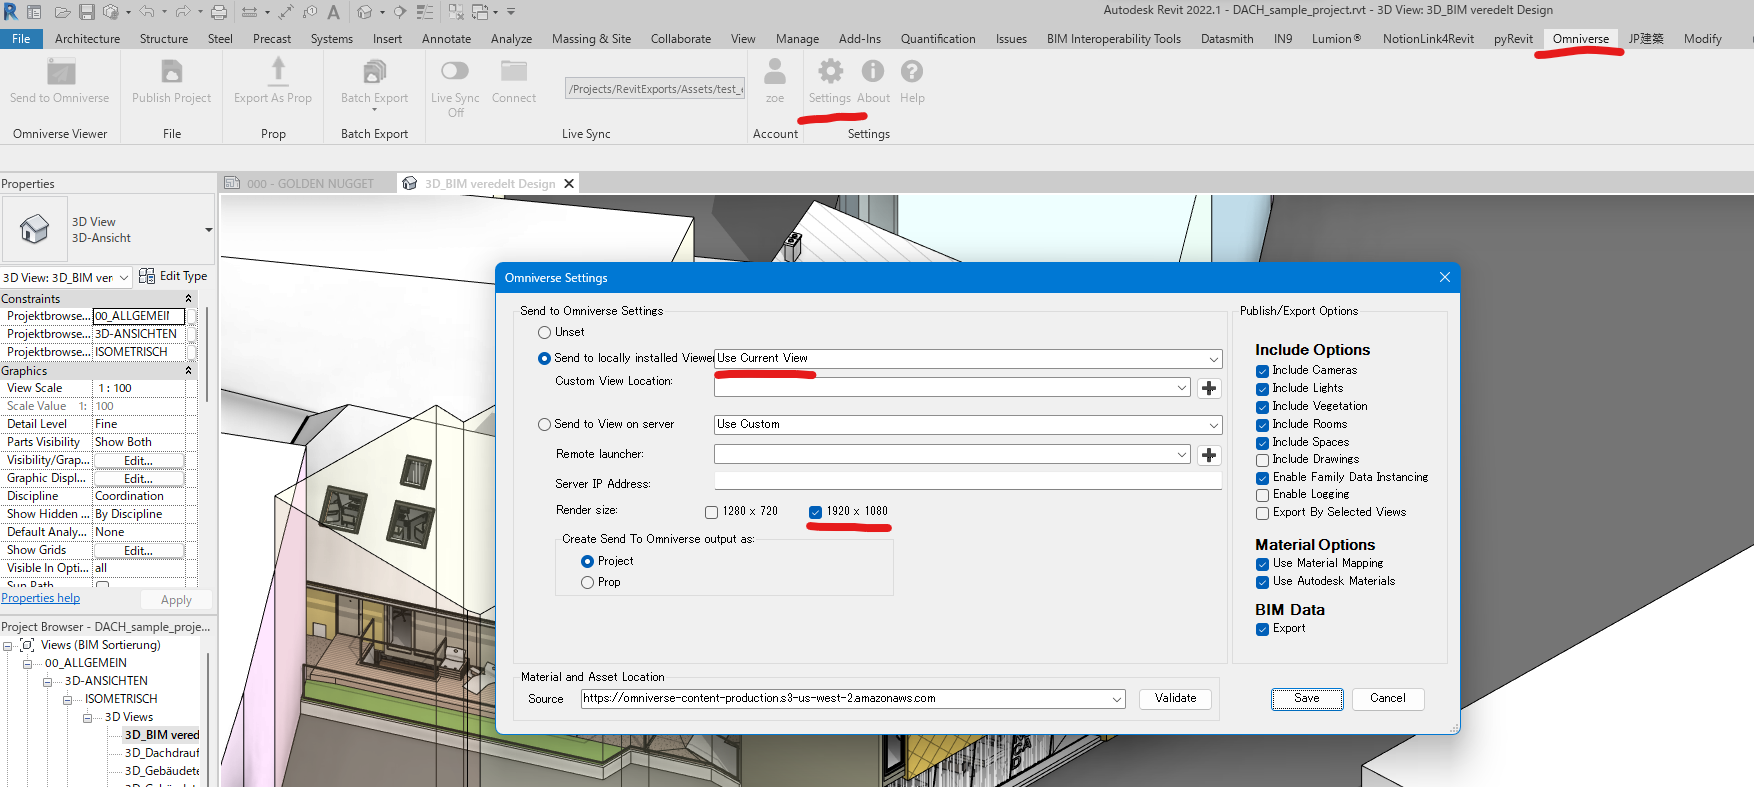Open the 3D View type selector dropdown

(x=209, y=230)
